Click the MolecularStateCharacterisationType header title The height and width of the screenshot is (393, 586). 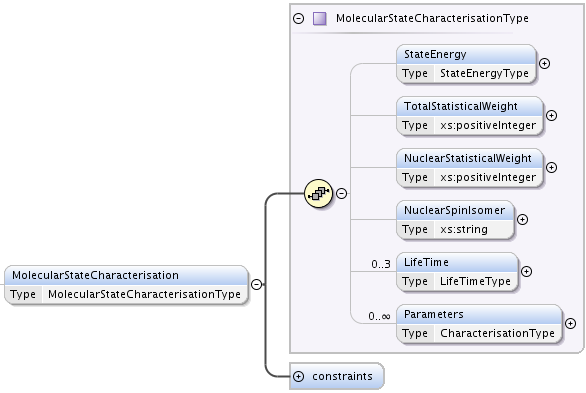pos(432,18)
